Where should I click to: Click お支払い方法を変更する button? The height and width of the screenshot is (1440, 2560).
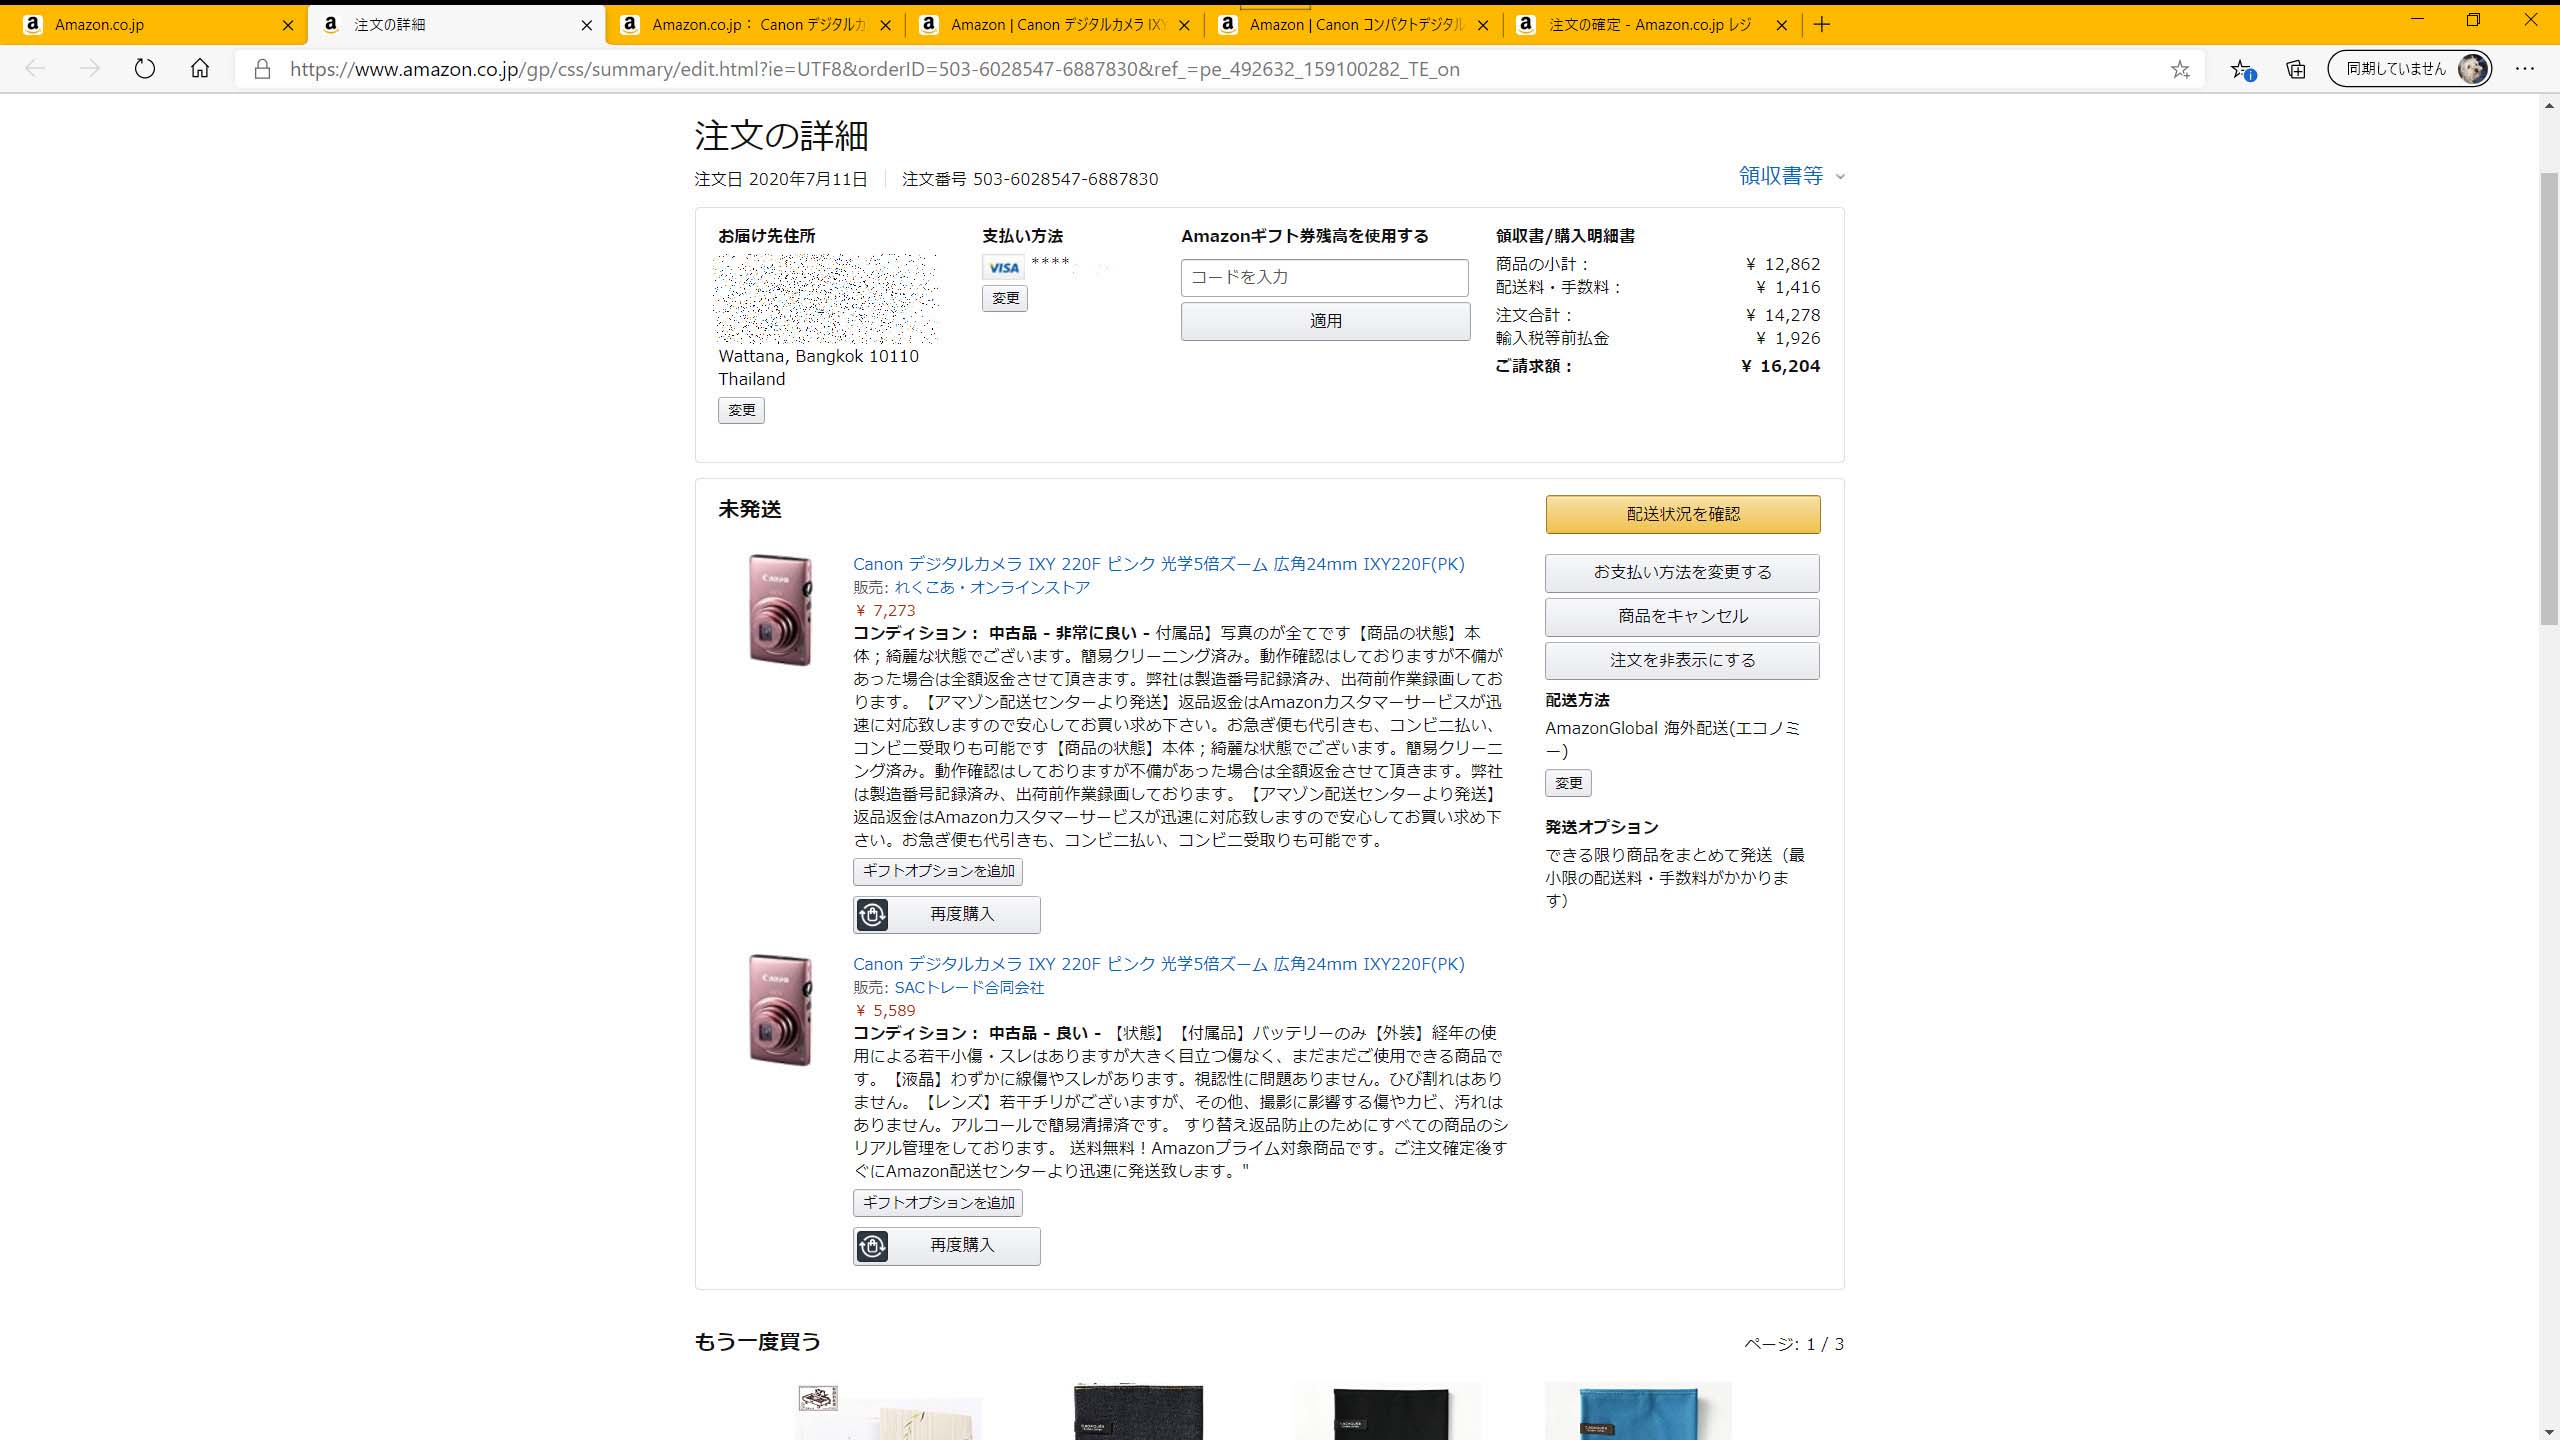point(1683,573)
